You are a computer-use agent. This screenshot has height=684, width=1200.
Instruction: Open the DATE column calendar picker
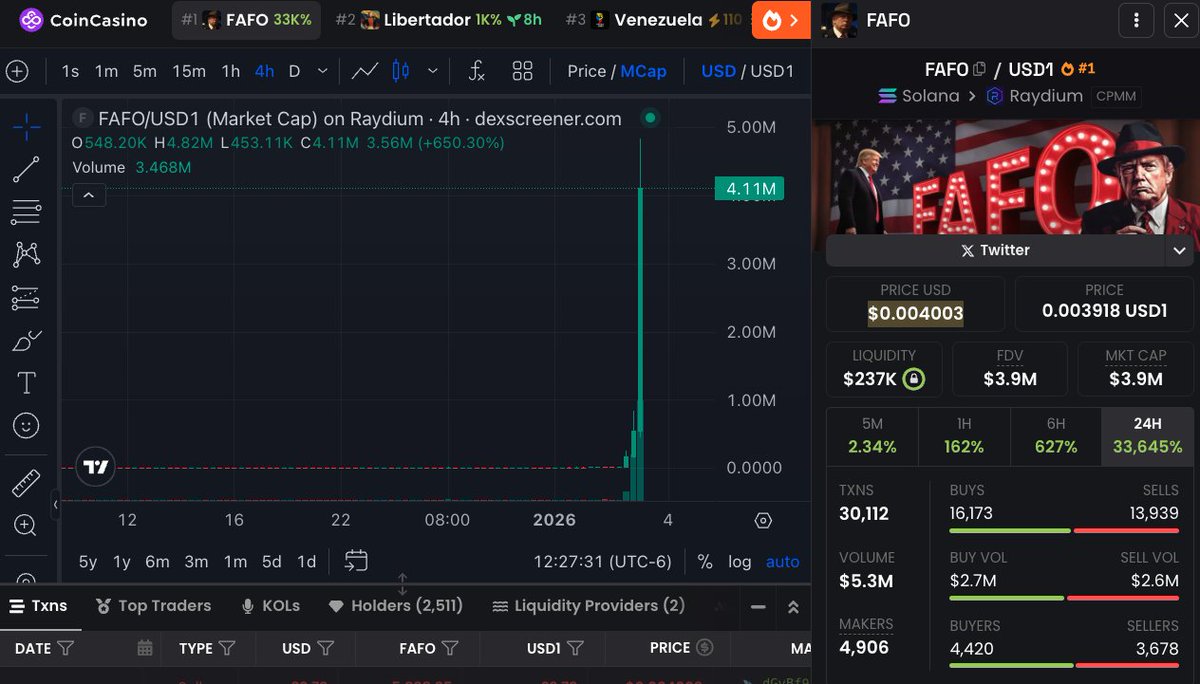tap(146, 648)
